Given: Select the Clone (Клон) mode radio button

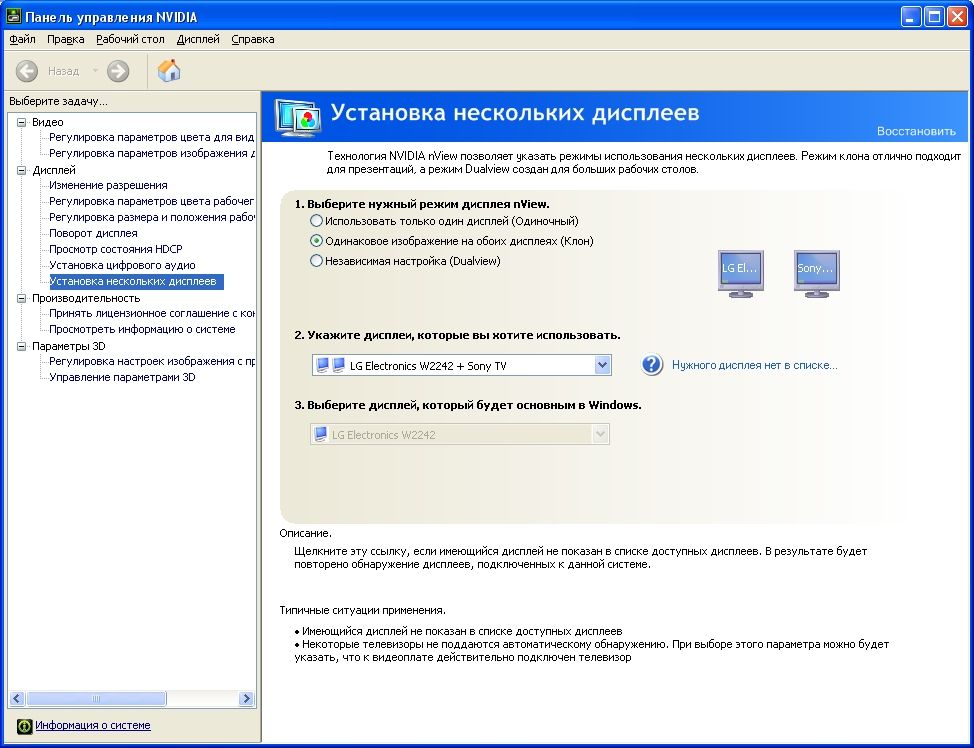Looking at the screenshot, I should point(317,241).
